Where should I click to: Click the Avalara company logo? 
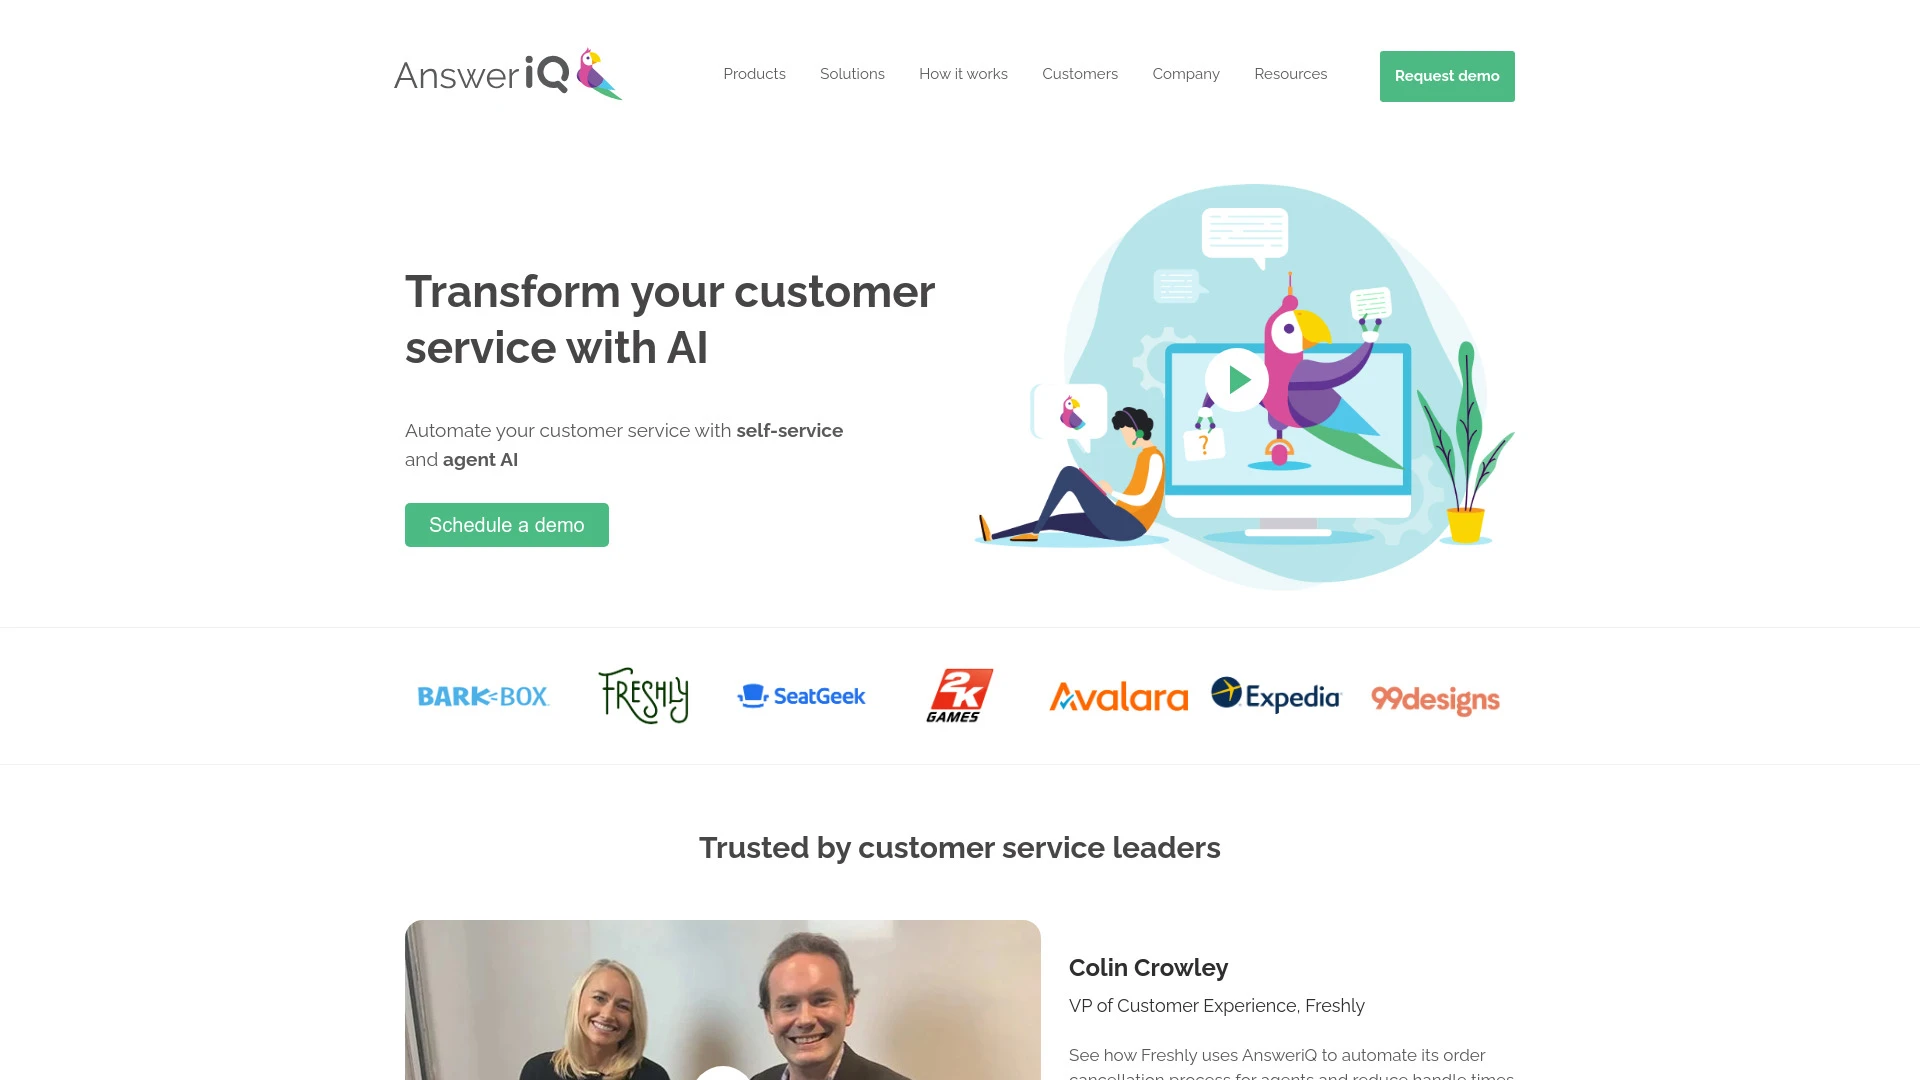(x=1118, y=696)
